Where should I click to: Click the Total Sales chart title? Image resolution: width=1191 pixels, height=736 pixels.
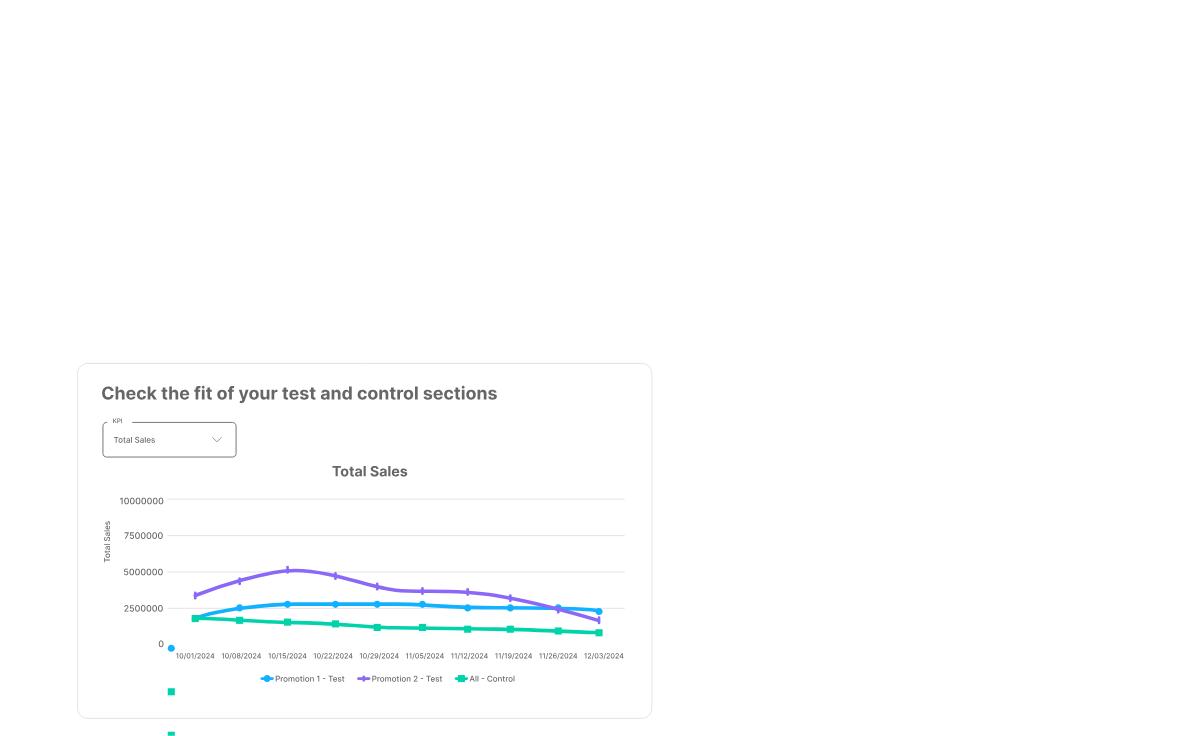pyautogui.click(x=370, y=471)
